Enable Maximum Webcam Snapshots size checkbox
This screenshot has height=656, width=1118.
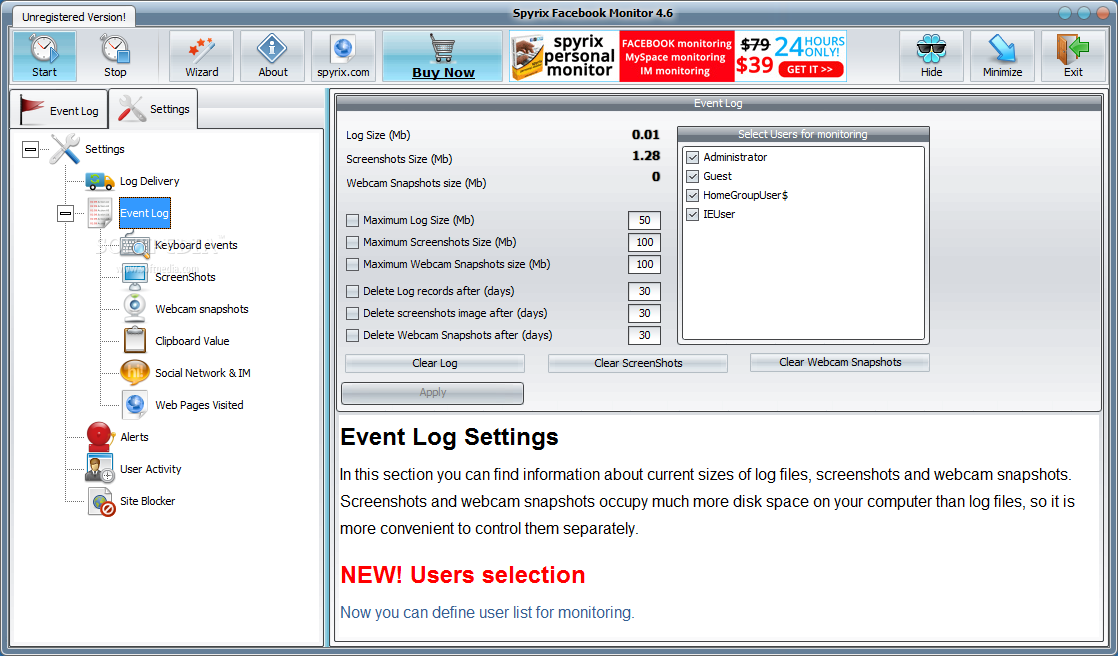click(x=352, y=265)
